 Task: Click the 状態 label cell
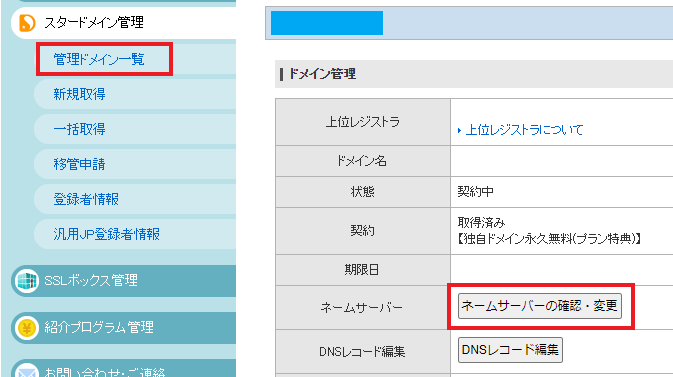point(363,192)
